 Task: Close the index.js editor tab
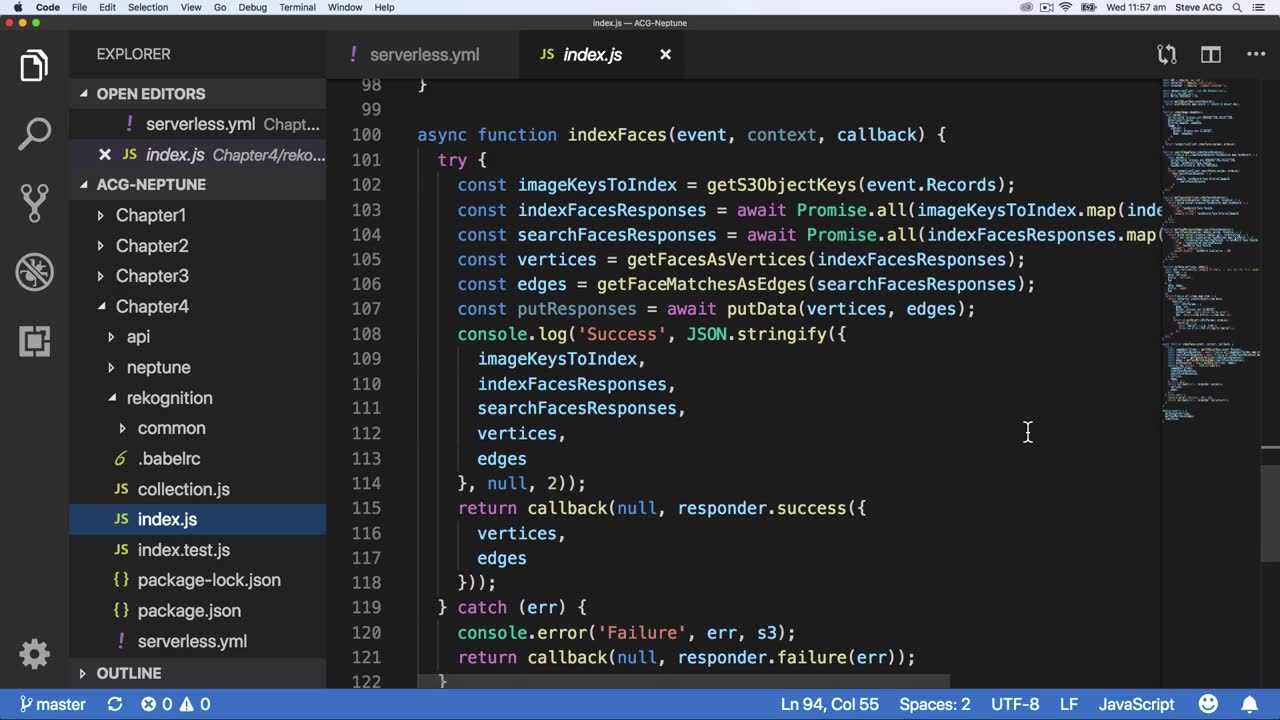click(665, 55)
